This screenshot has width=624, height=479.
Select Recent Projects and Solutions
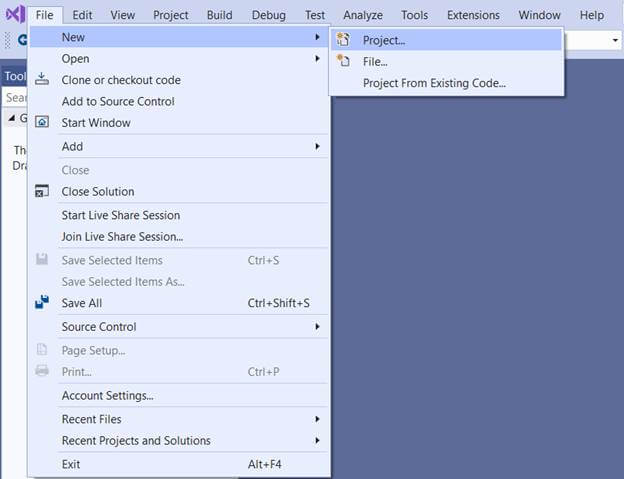pyautogui.click(x=179, y=440)
